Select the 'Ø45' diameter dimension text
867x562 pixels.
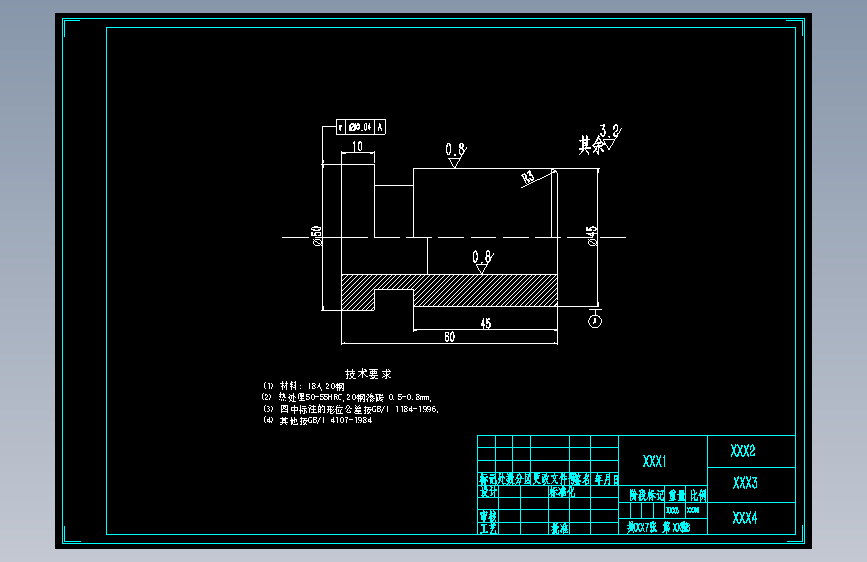click(592, 236)
